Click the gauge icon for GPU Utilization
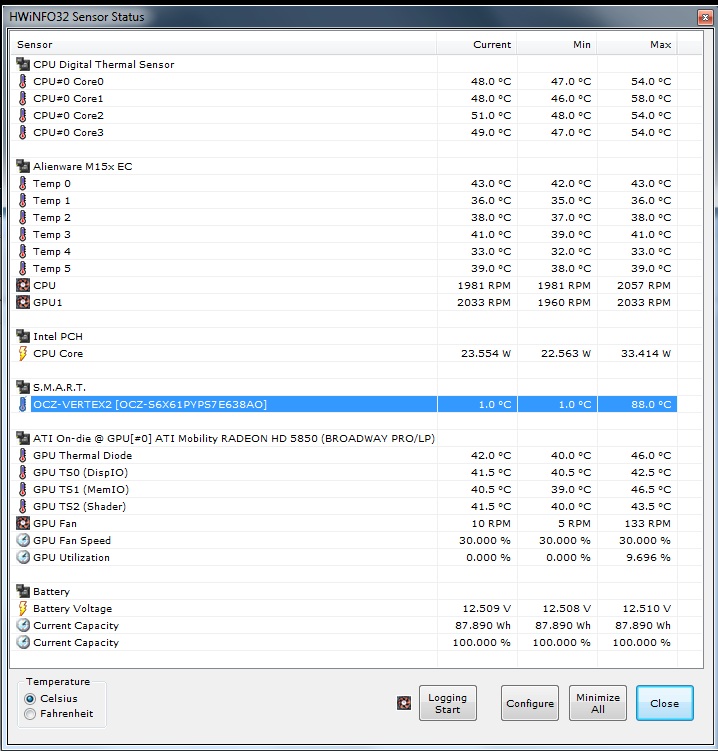Viewport: 718px width, 754px height. click(23, 557)
